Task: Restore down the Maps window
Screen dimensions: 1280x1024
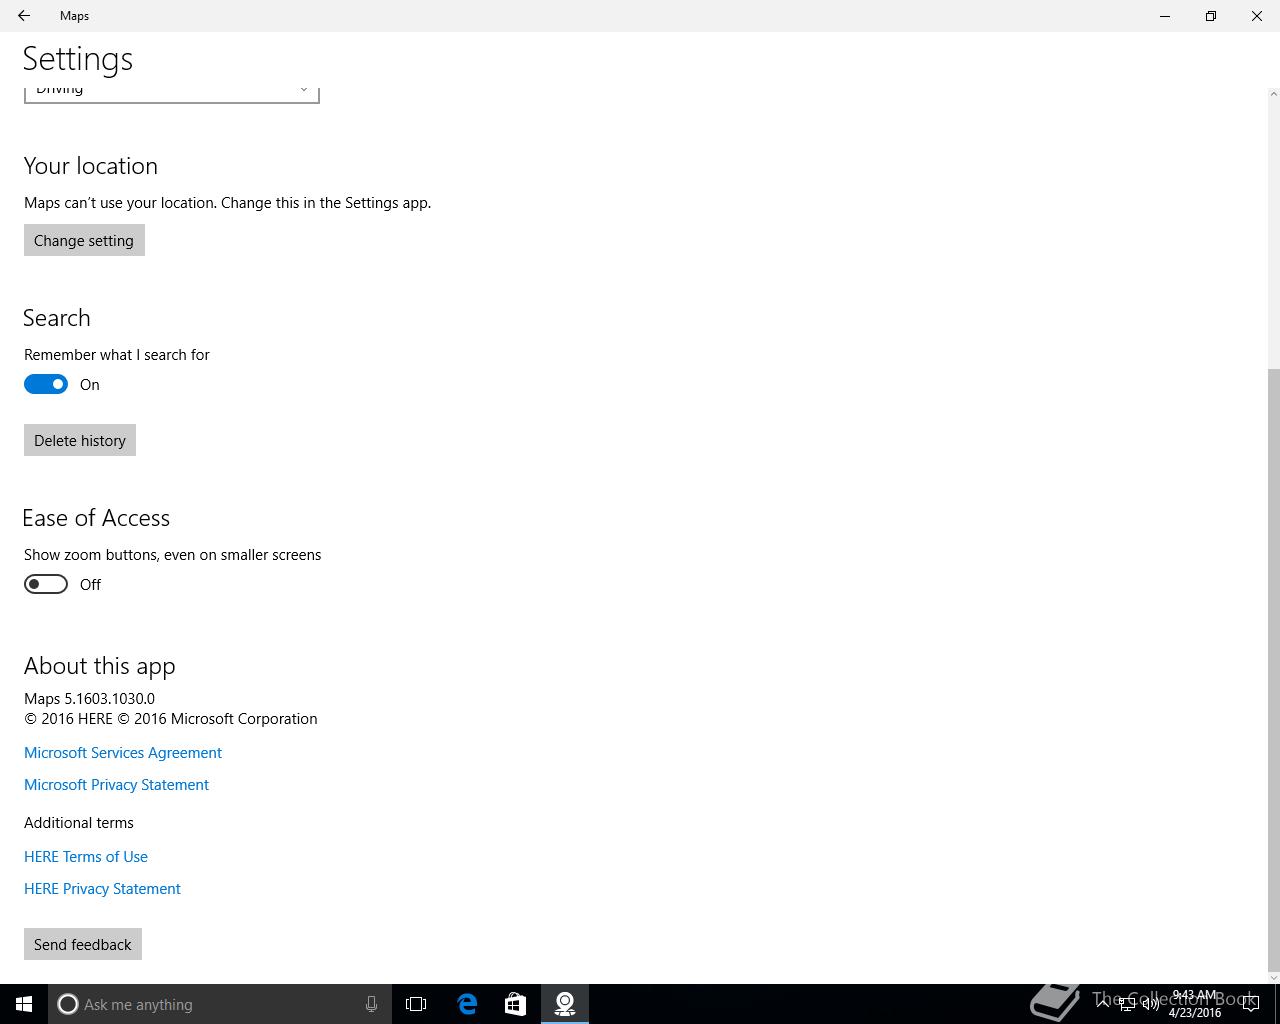Action: point(1211,16)
